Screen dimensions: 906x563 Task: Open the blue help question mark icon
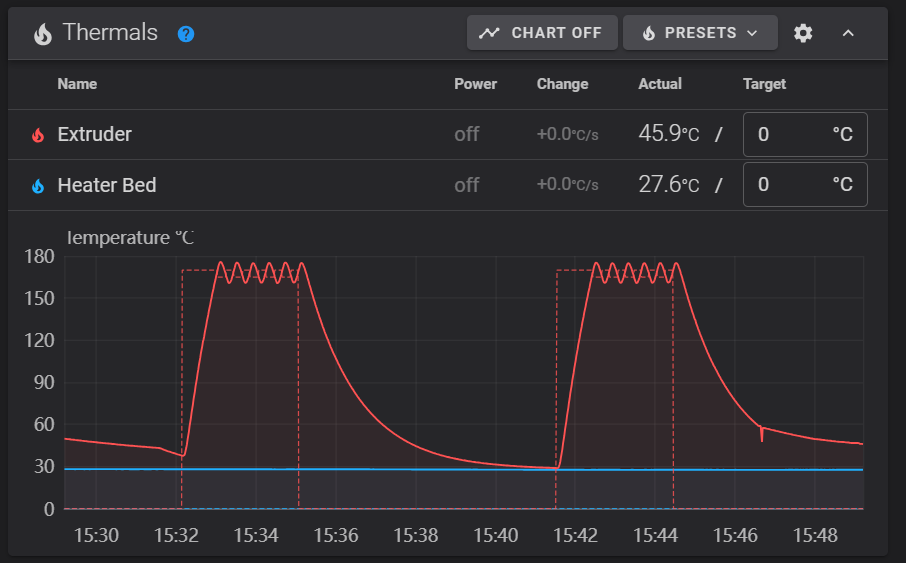pos(186,34)
